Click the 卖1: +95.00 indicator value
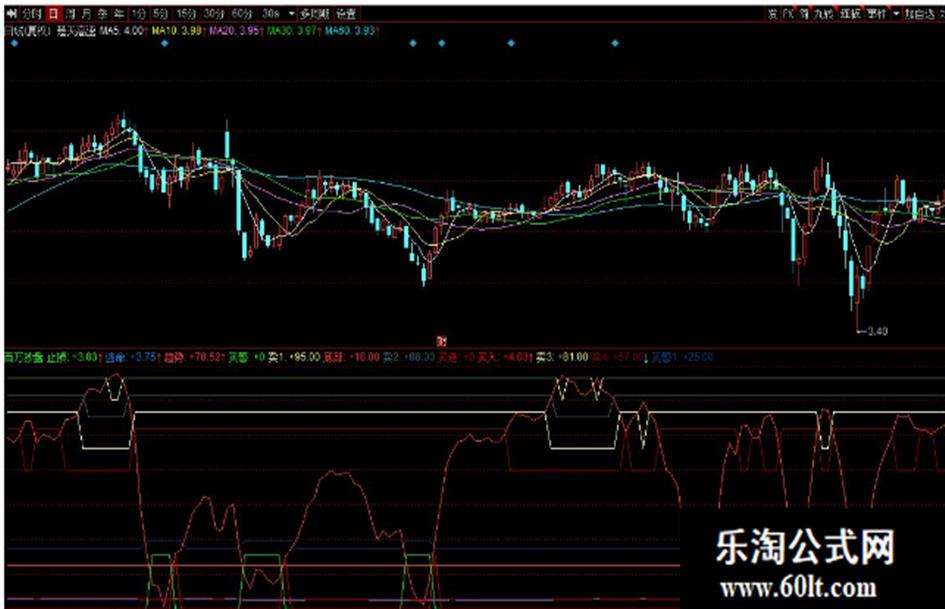945x609 pixels. (294, 357)
